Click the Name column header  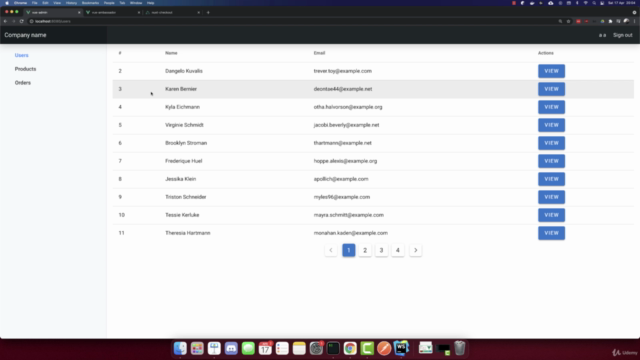(x=171, y=53)
